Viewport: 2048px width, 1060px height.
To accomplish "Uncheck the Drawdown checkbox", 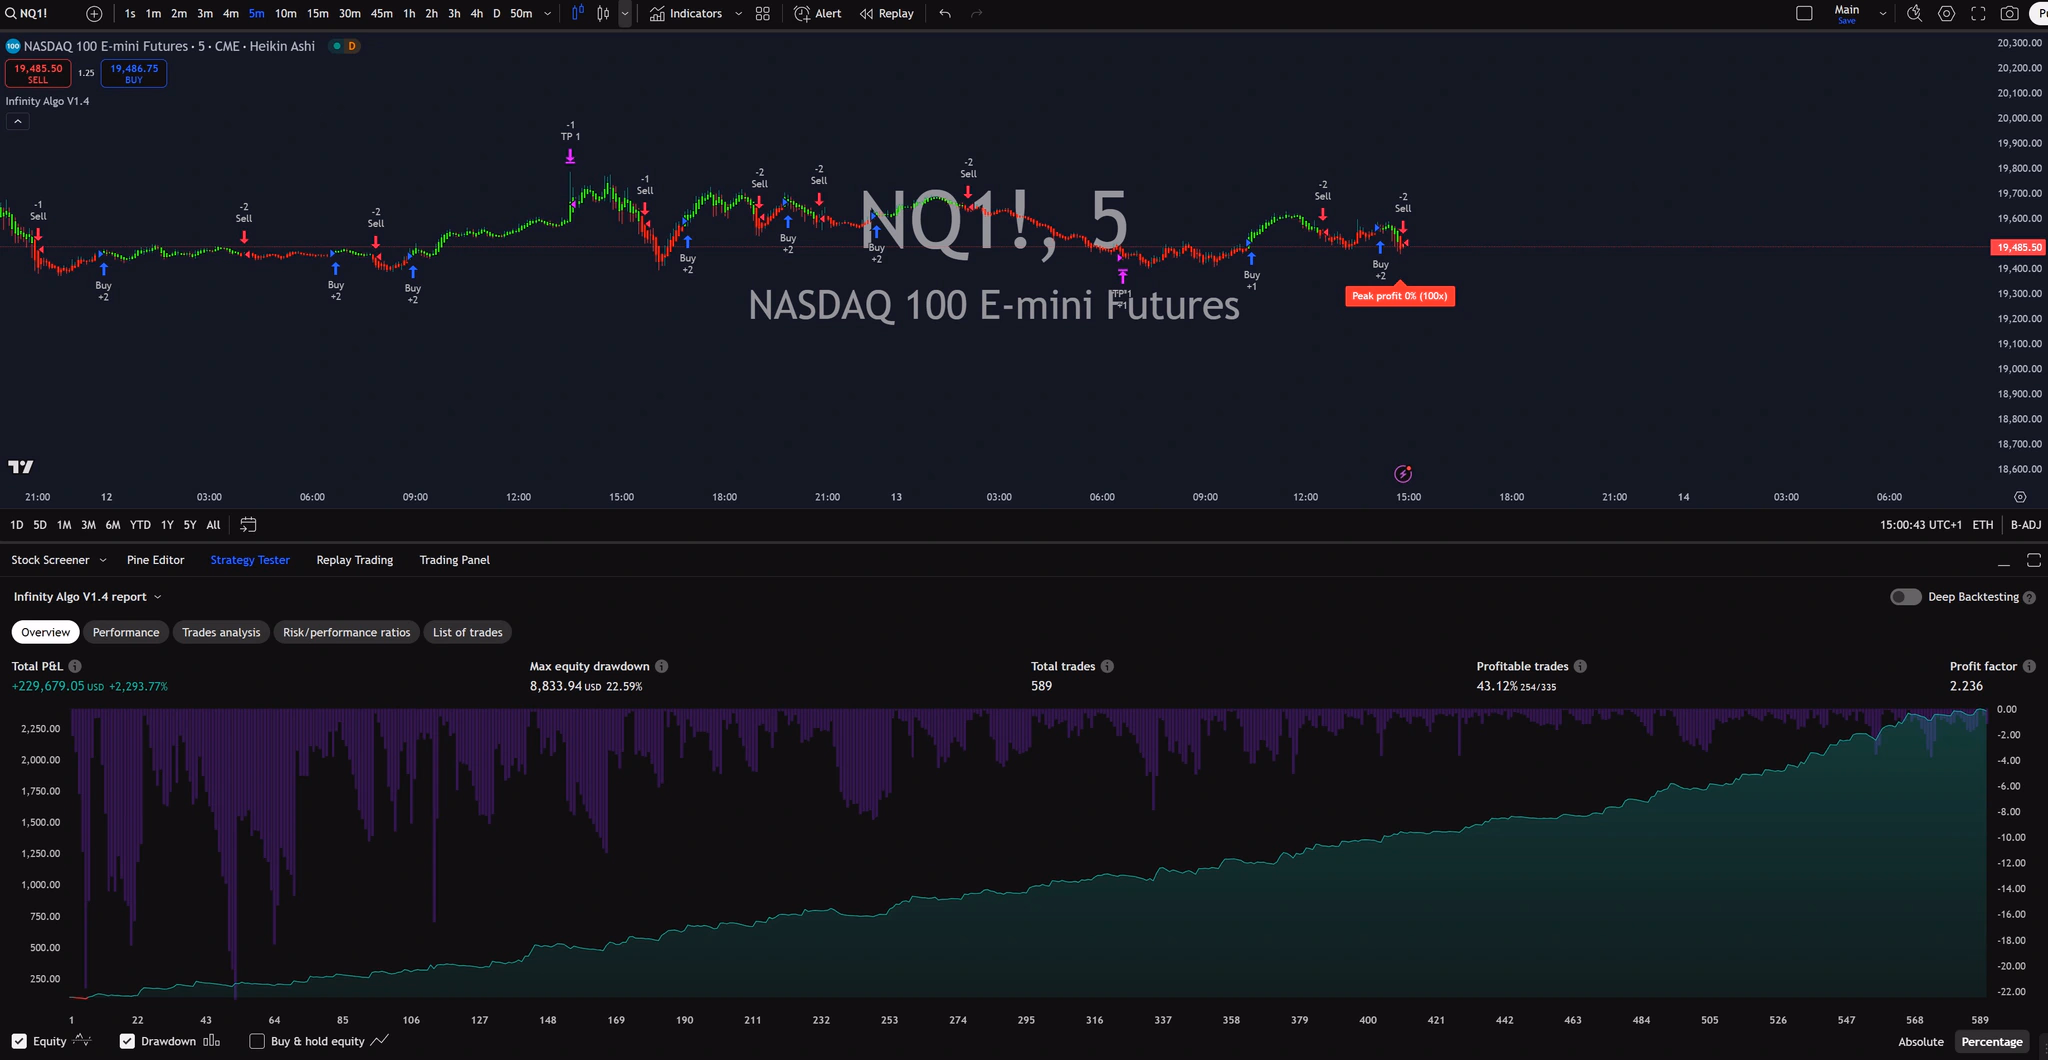I will click(x=127, y=1041).
